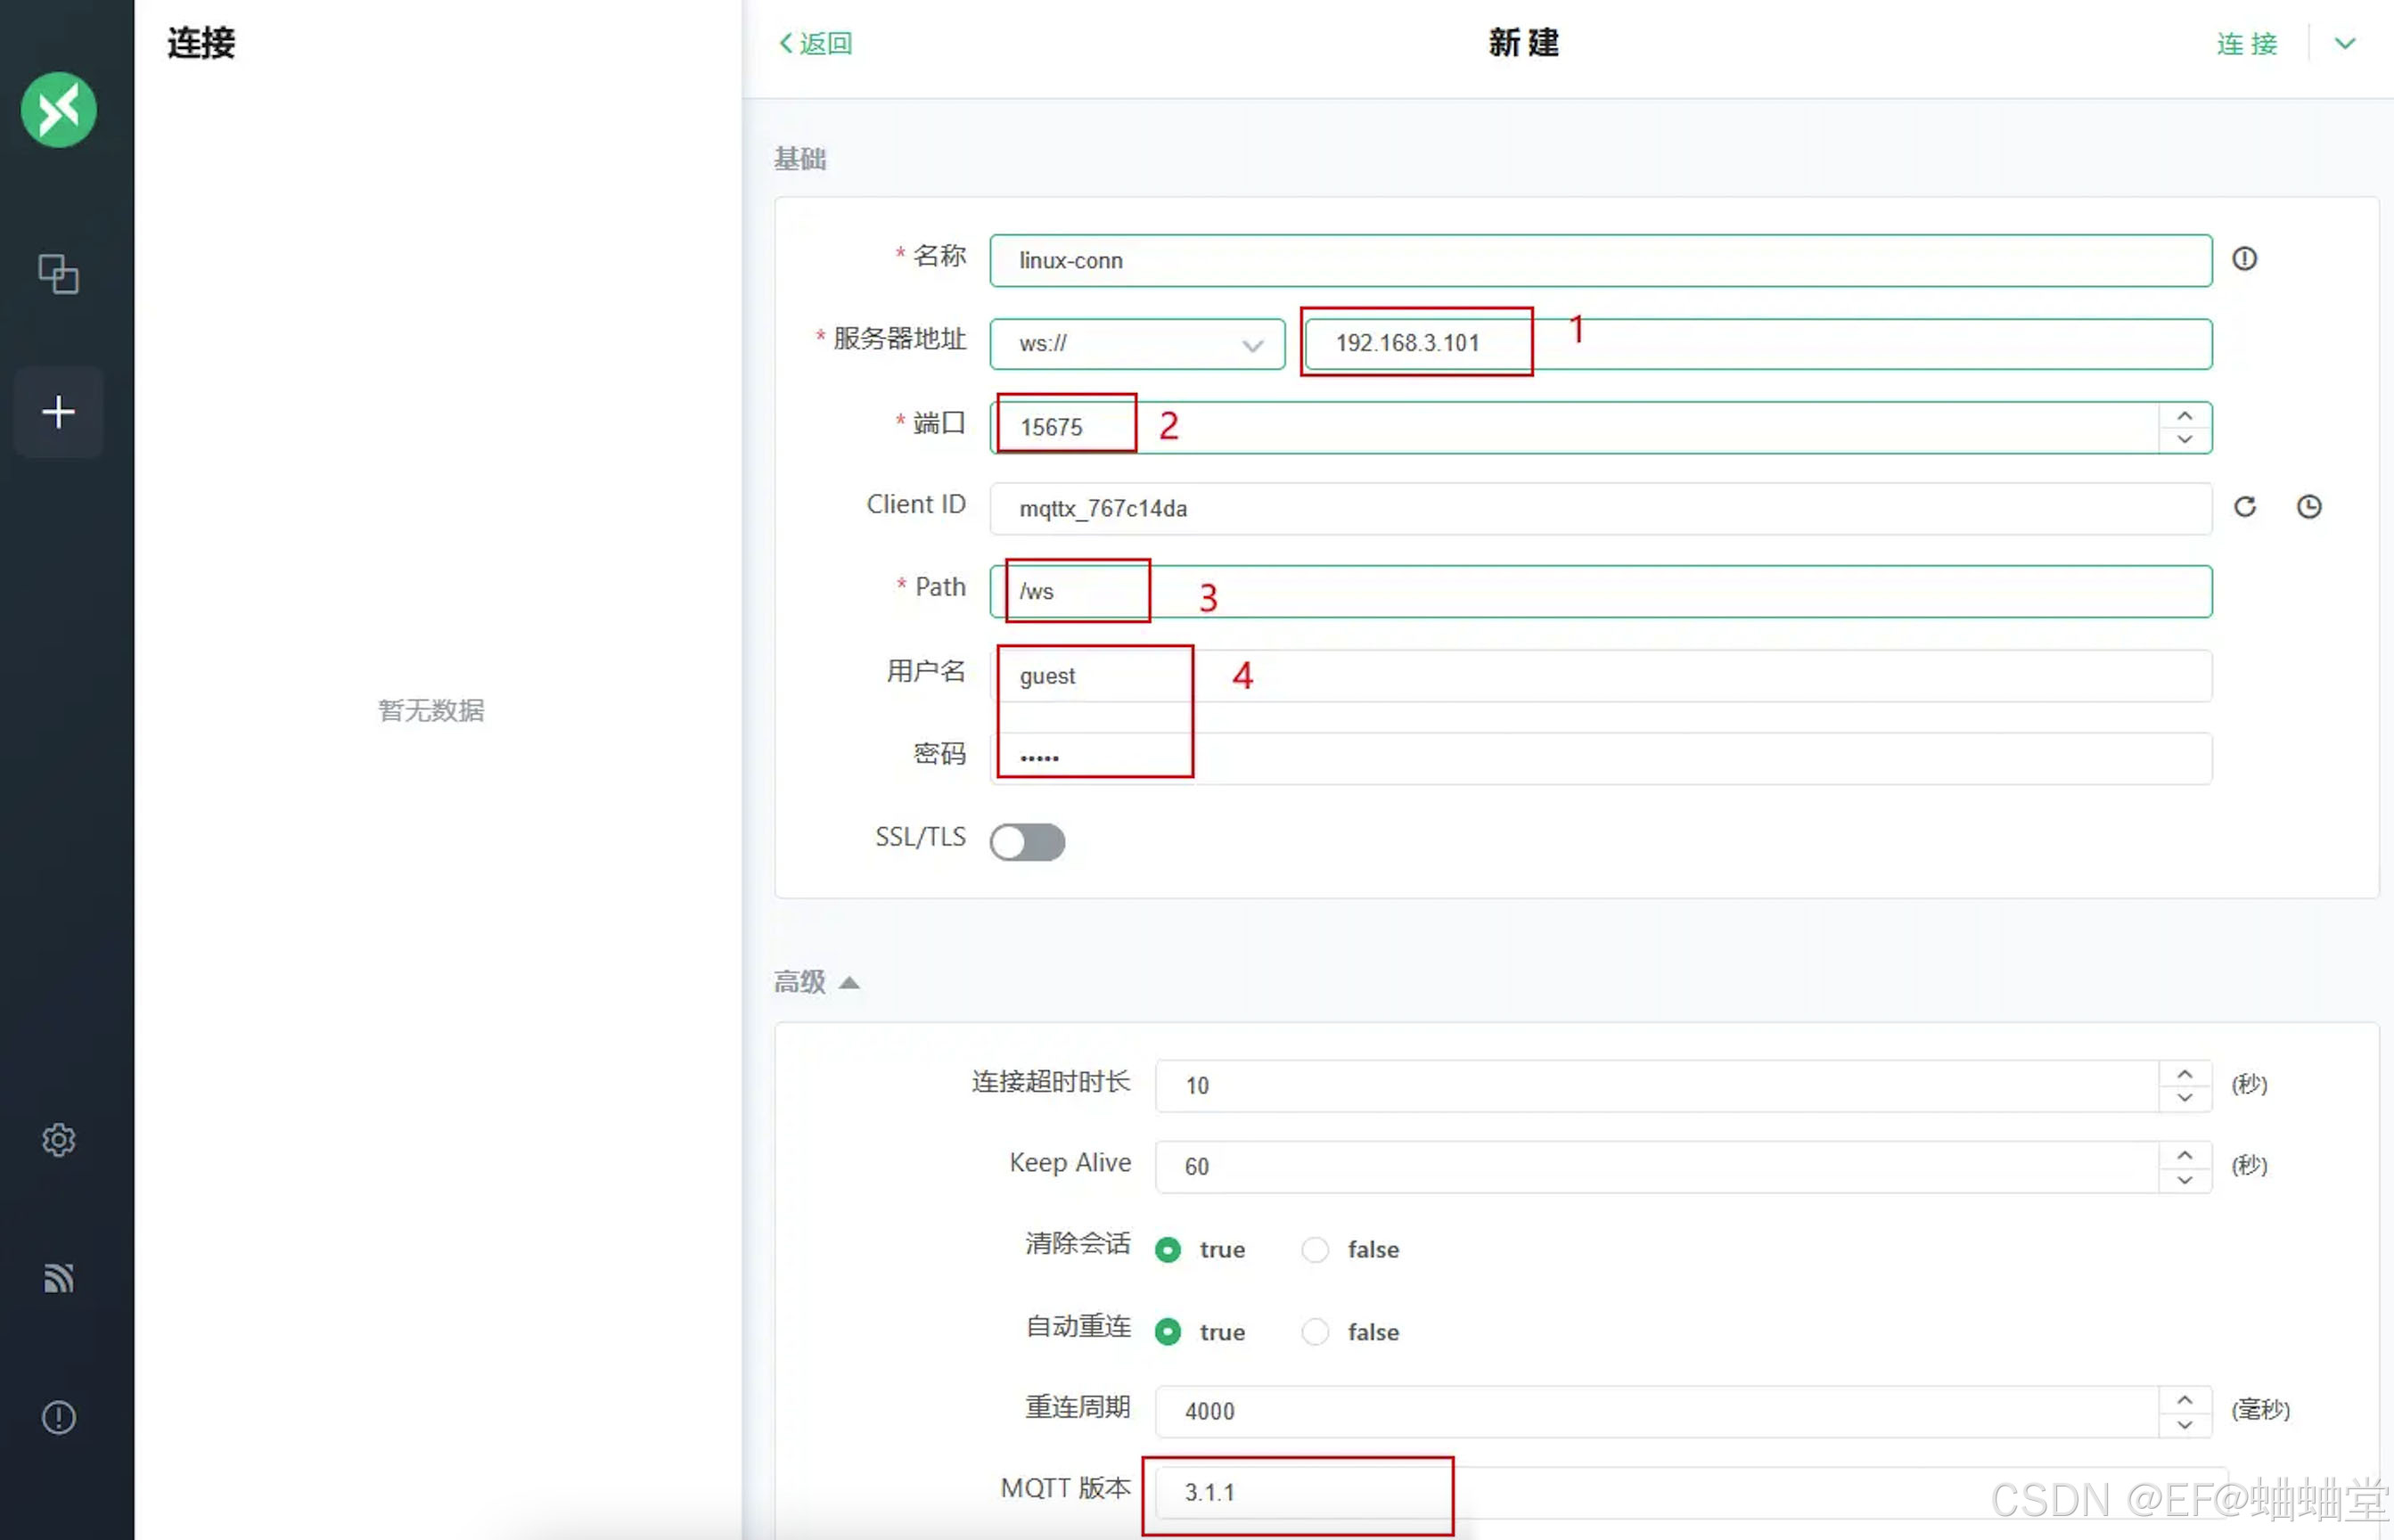Click the 密码 password field
This screenshot has height=1540, width=2394.
pyautogui.click(x=1600, y=758)
